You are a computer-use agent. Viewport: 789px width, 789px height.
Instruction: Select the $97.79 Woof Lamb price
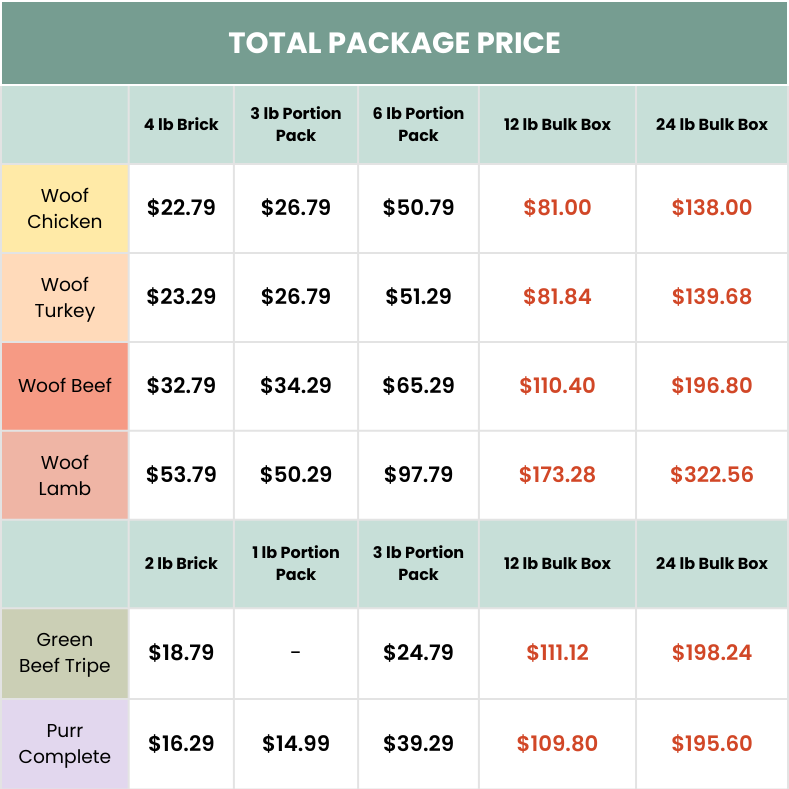click(x=418, y=475)
